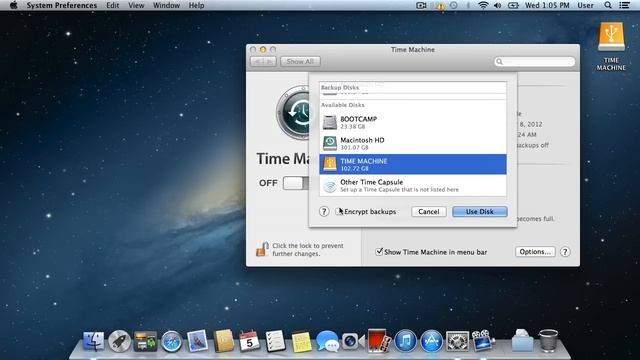Click the lock to prevent changes
The width and height of the screenshot is (640, 360).
click(x=262, y=249)
